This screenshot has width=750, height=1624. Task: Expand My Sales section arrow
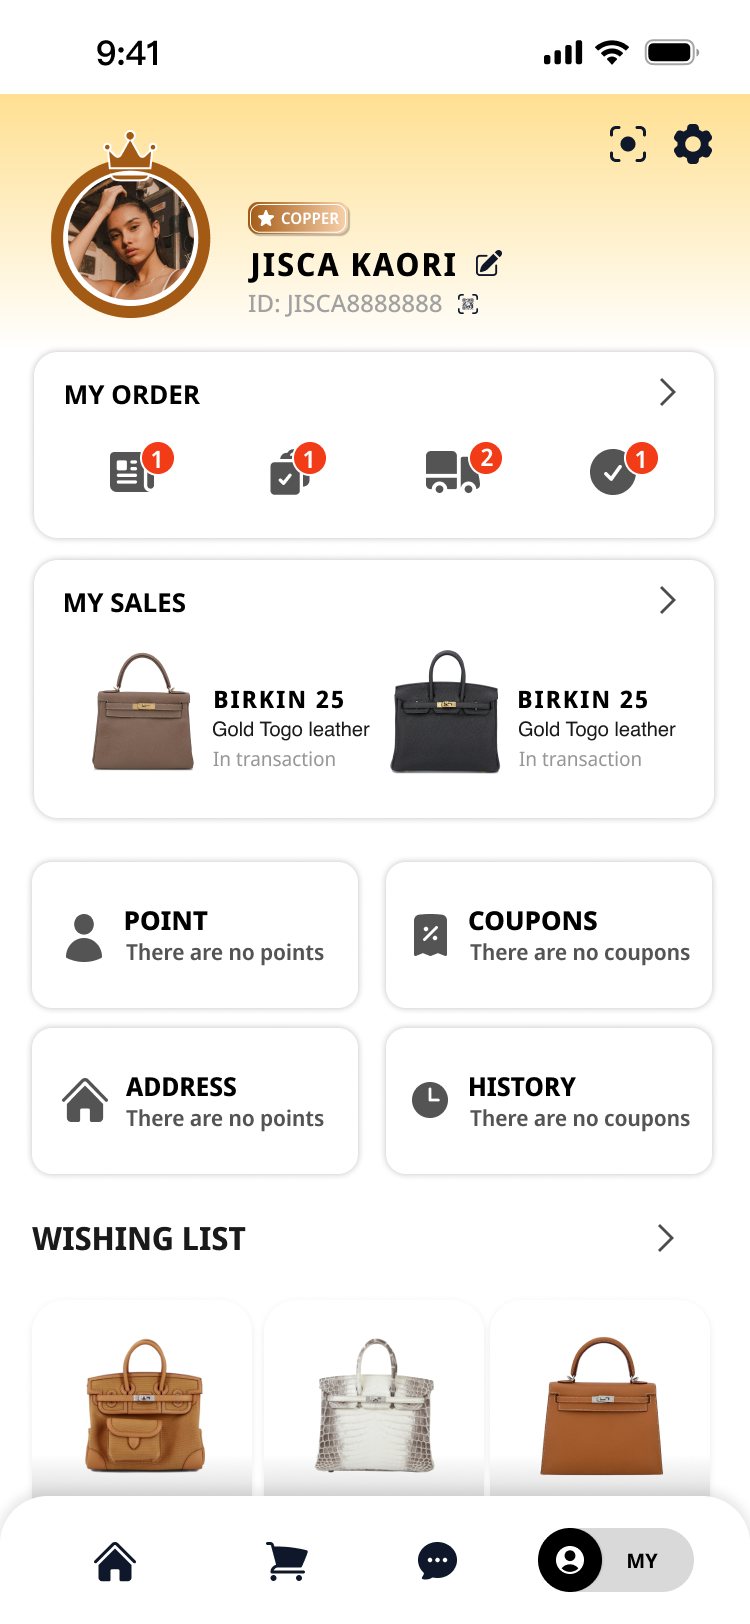click(668, 600)
